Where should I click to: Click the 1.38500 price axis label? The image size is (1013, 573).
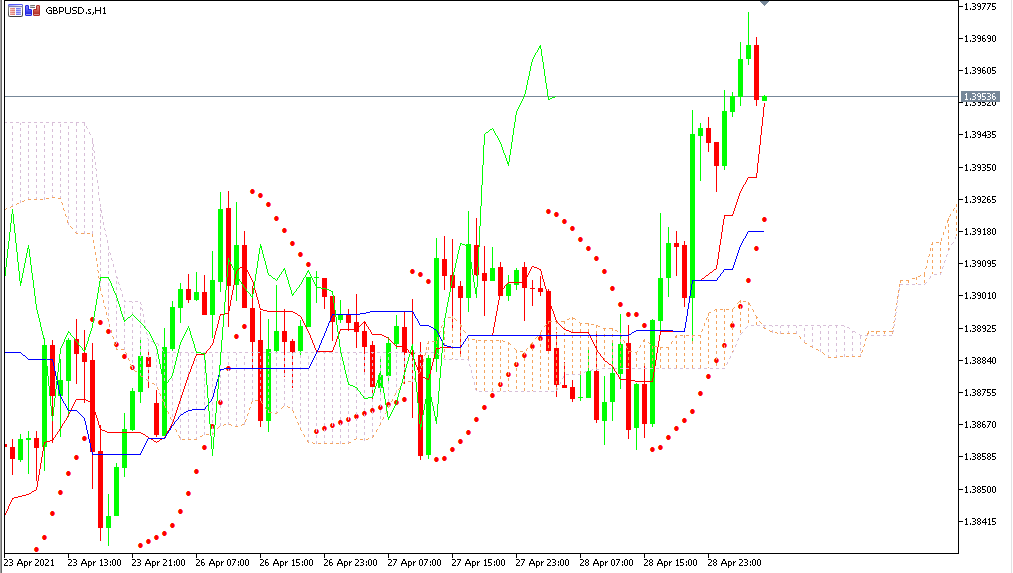(x=980, y=489)
